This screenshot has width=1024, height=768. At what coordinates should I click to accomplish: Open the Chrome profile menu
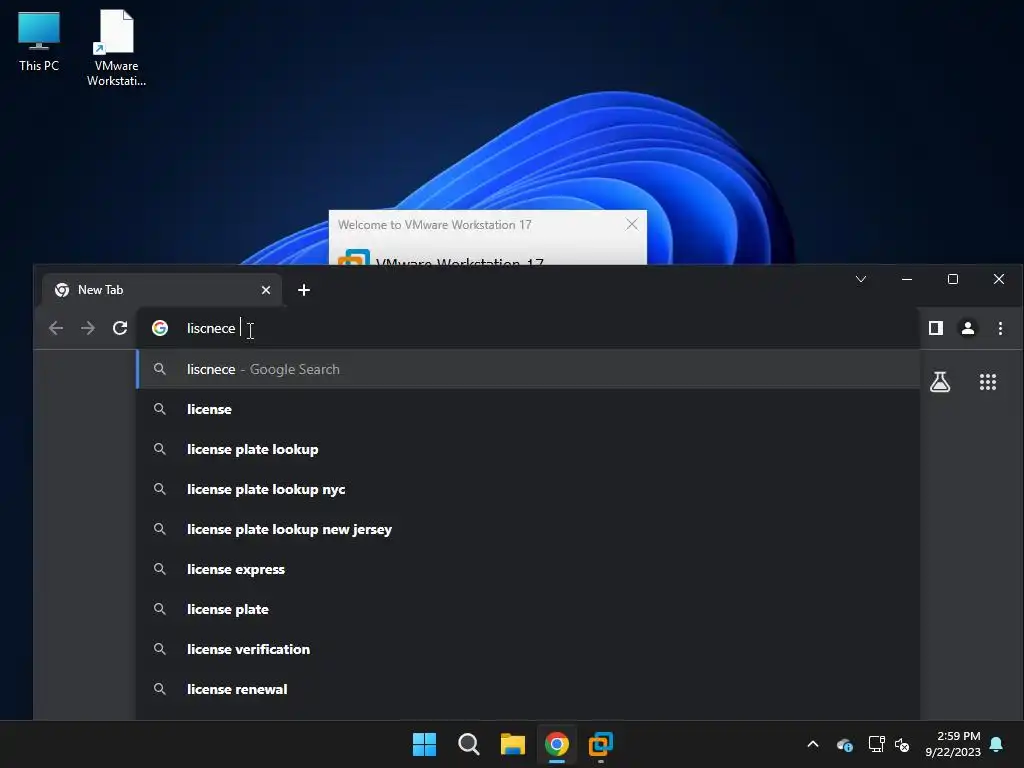tap(968, 328)
